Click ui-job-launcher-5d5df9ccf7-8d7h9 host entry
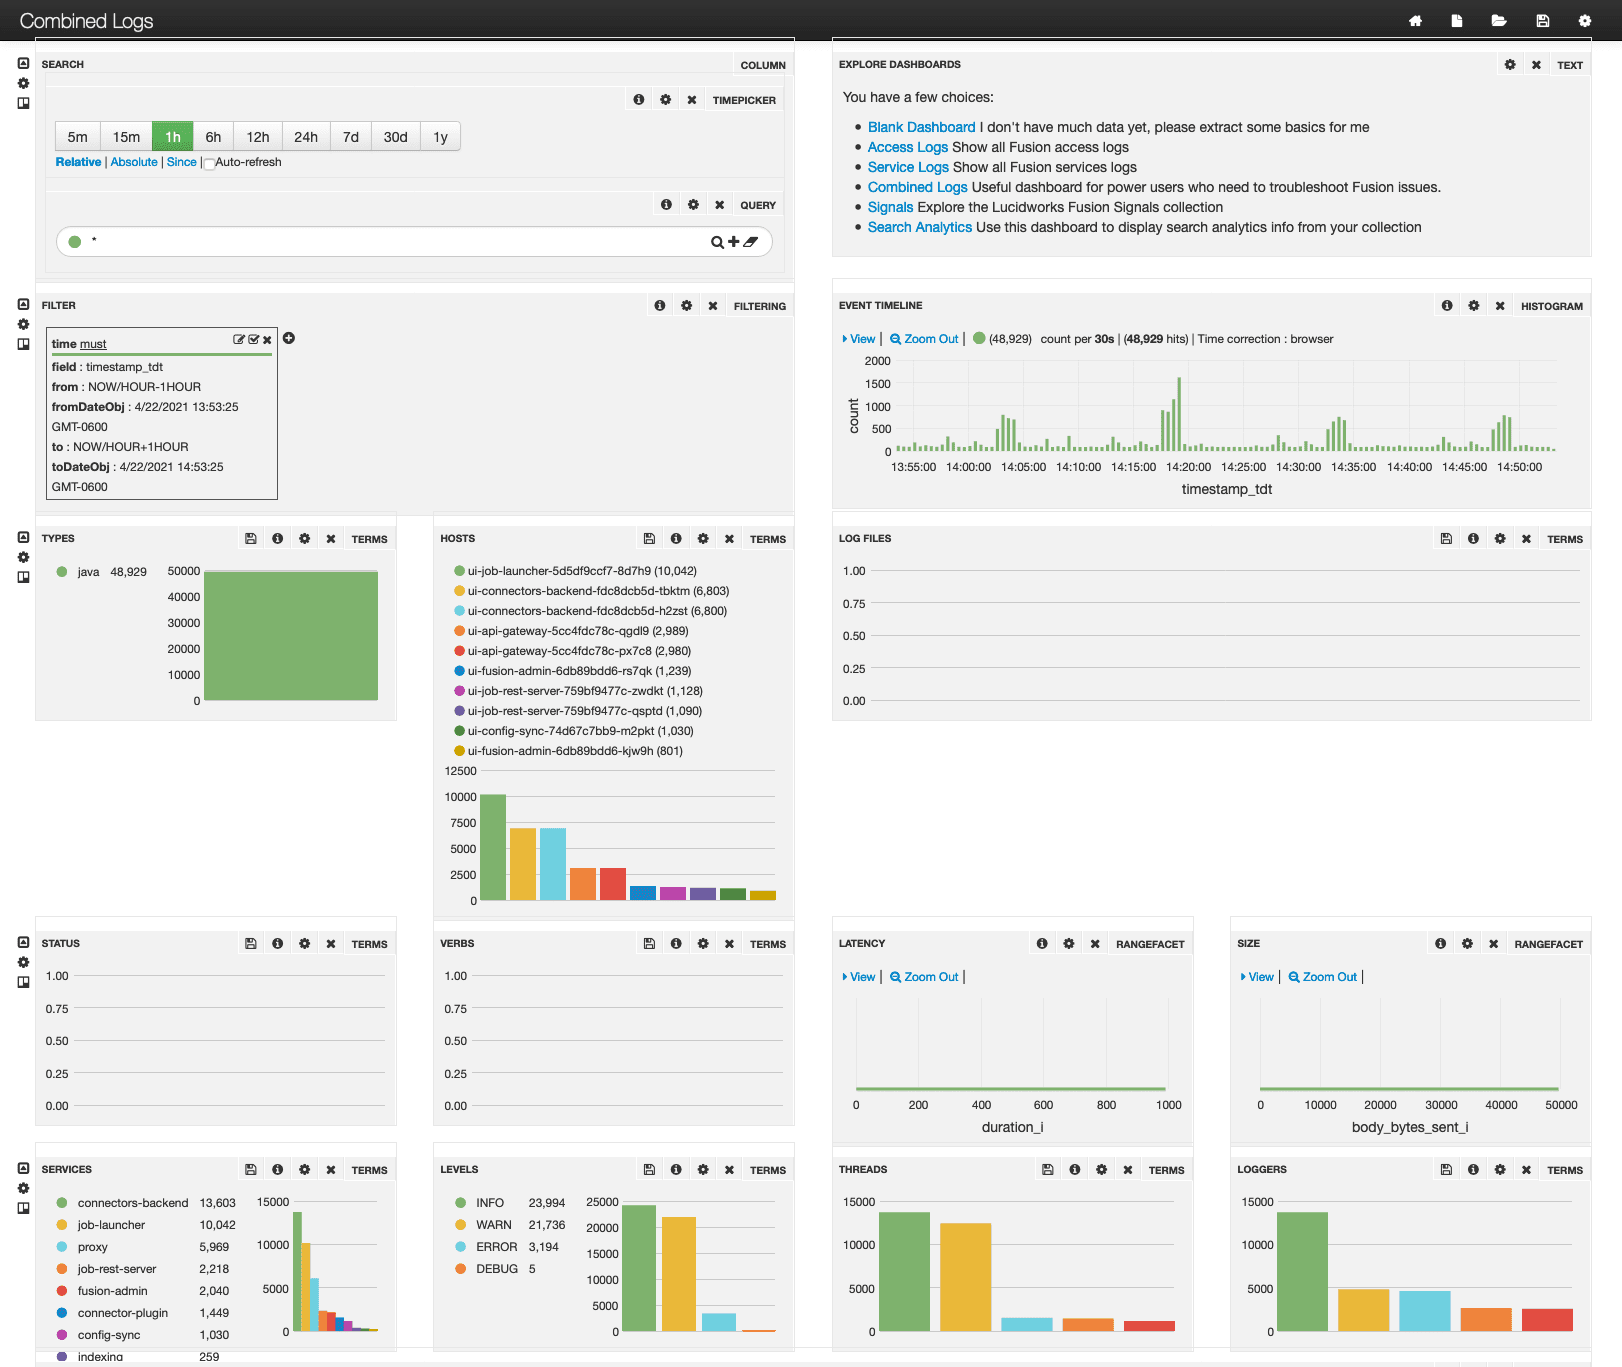Image resolution: width=1622 pixels, height=1367 pixels. (575, 571)
